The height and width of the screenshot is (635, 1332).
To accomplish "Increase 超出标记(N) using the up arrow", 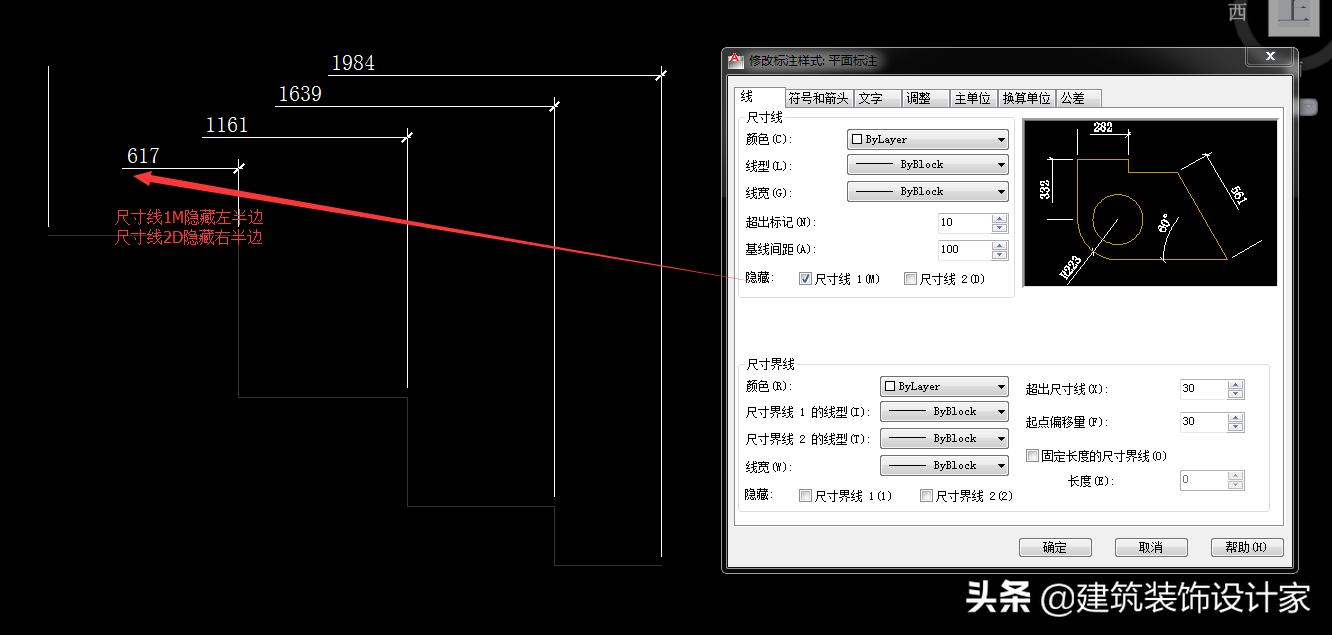I will coord(1000,218).
